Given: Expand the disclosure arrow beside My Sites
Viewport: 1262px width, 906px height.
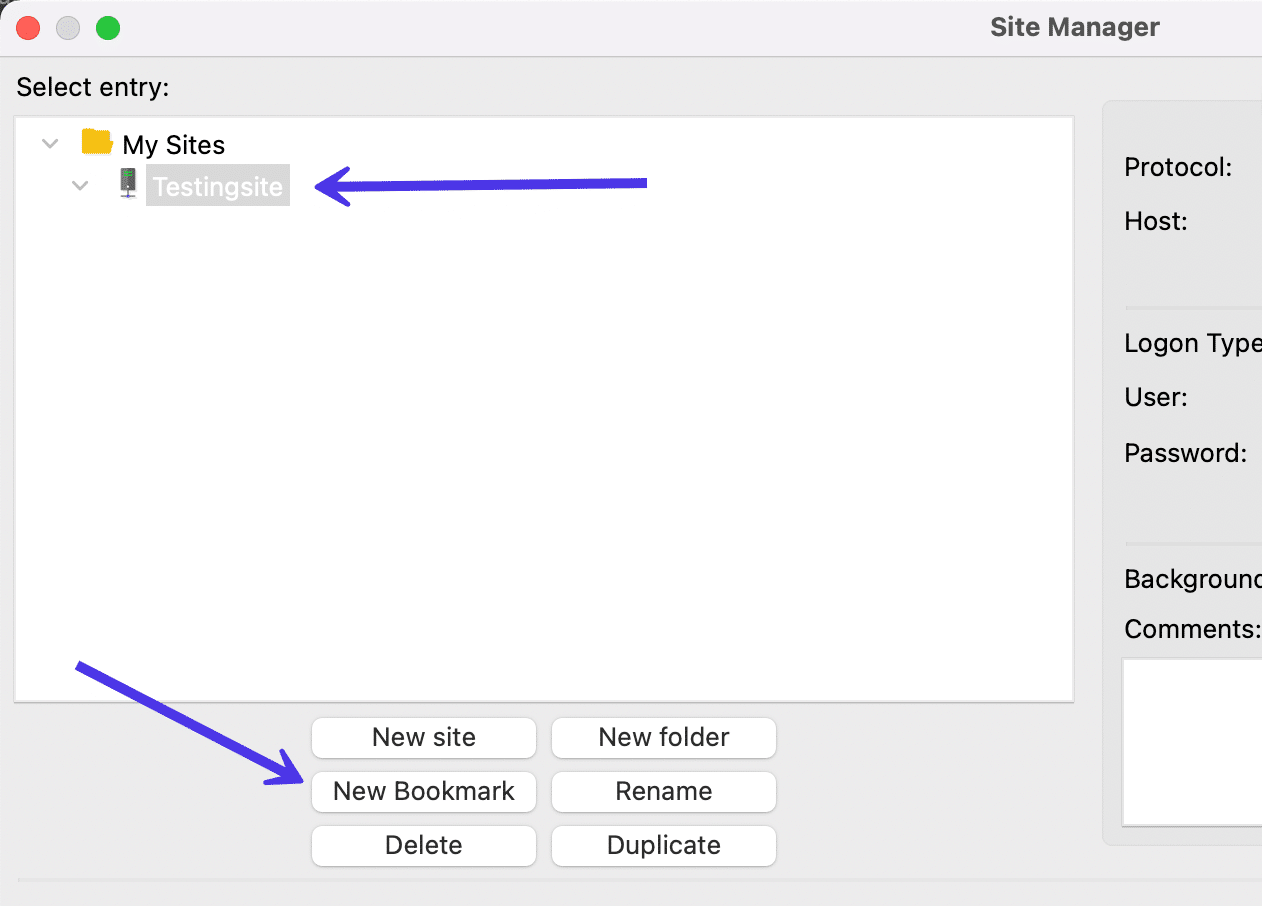Looking at the screenshot, I should (x=50, y=143).
